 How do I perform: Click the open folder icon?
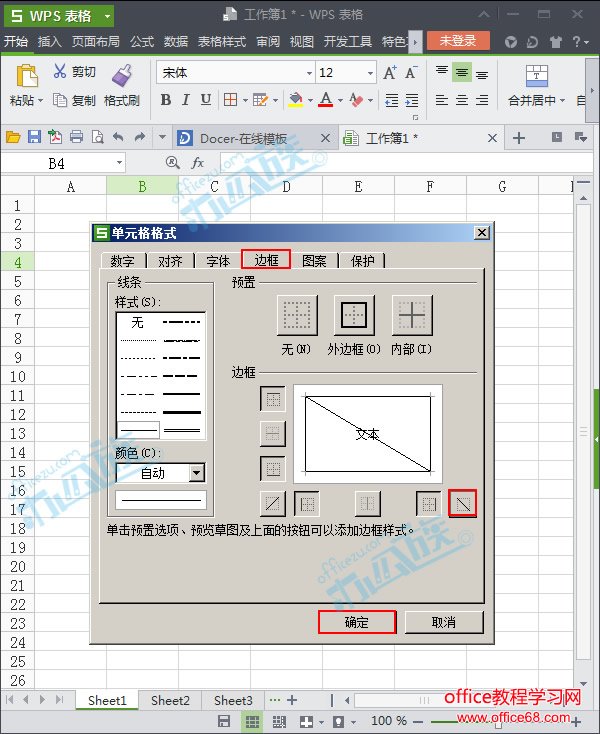point(13,137)
